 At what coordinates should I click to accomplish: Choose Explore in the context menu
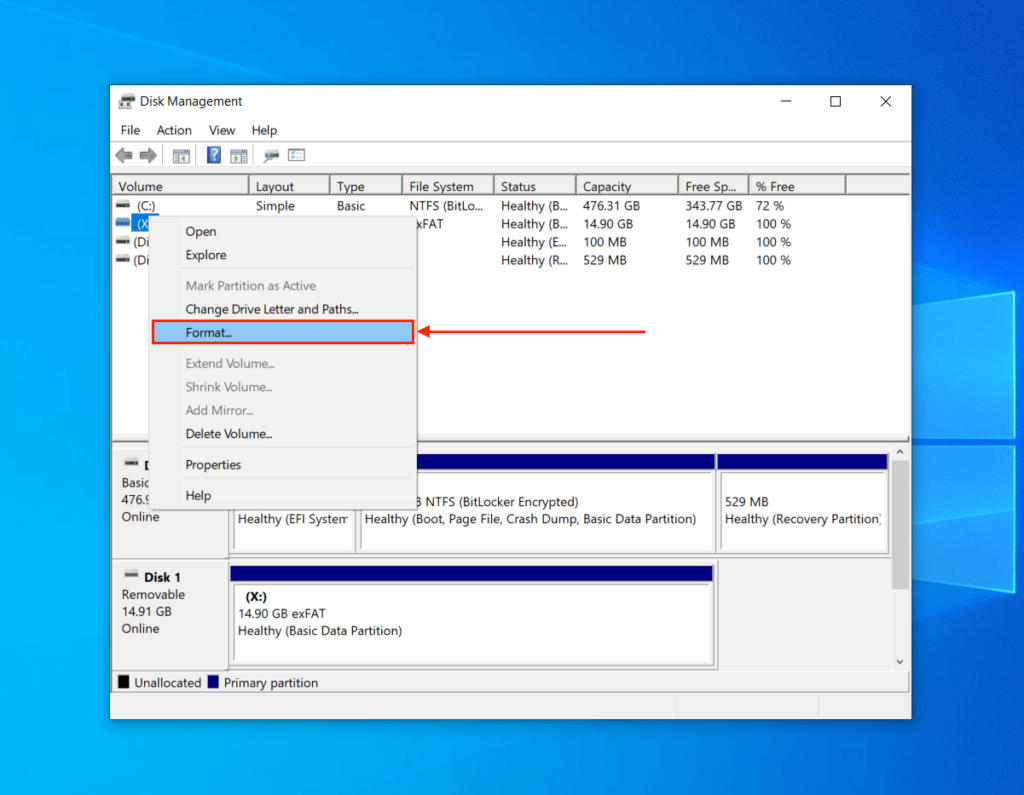tap(205, 255)
